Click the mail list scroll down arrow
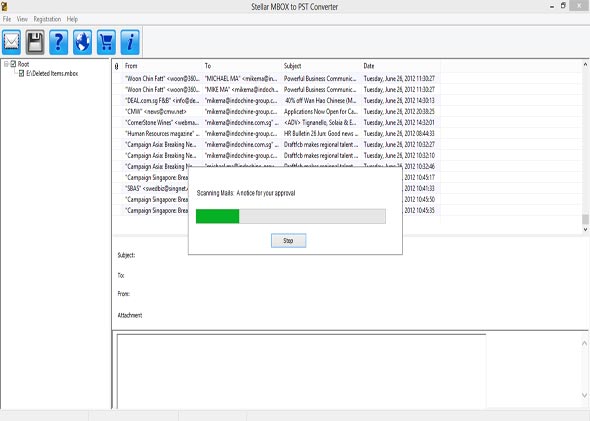 [x=585, y=229]
